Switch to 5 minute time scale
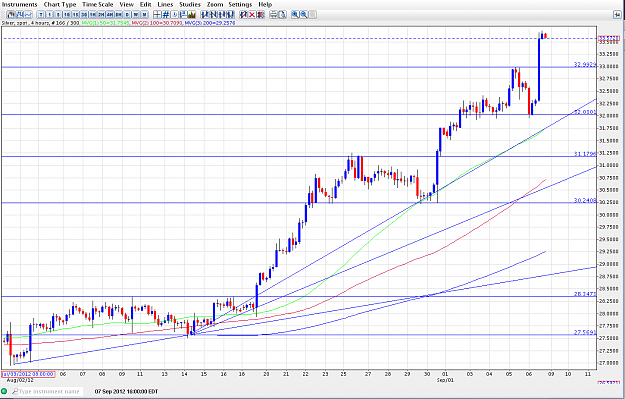 coord(58,15)
